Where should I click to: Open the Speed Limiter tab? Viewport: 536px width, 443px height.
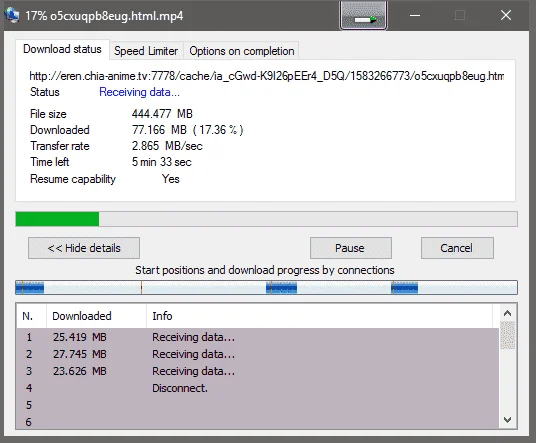tap(146, 51)
